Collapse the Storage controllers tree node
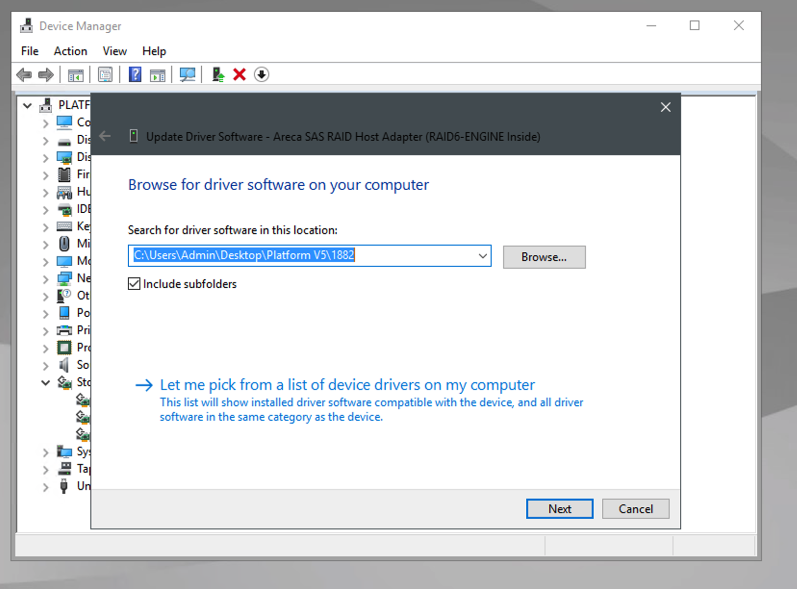Image resolution: width=797 pixels, height=589 pixels. click(46, 382)
